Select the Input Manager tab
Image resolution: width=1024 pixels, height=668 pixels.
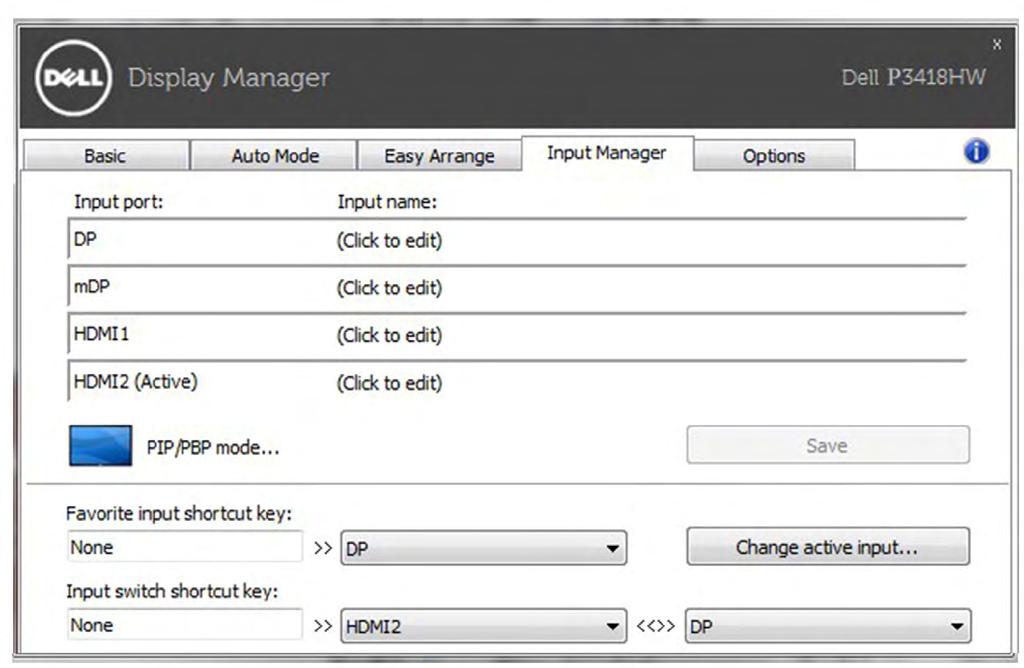click(x=607, y=153)
